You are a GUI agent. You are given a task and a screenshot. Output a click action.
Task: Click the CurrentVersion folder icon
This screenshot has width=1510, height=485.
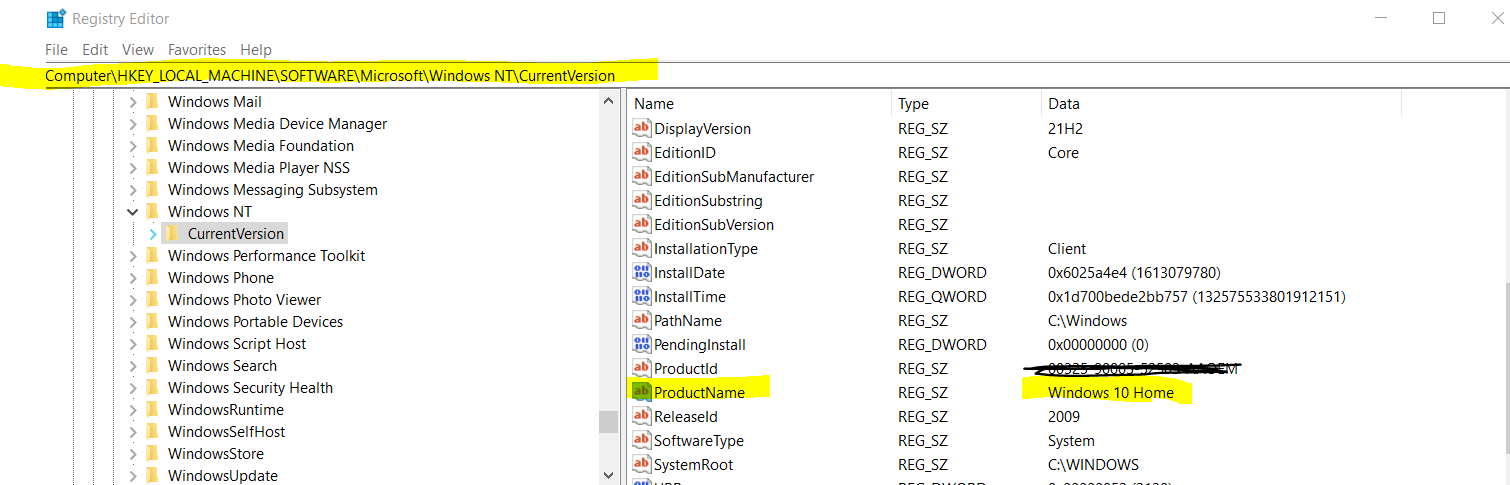[172, 233]
